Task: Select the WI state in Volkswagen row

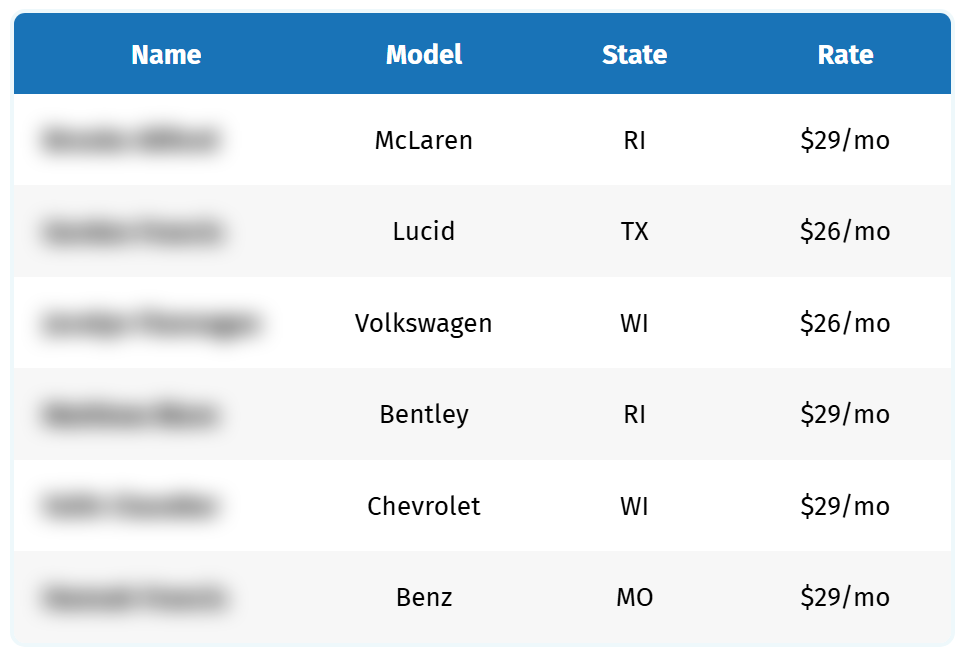Action: point(634,323)
